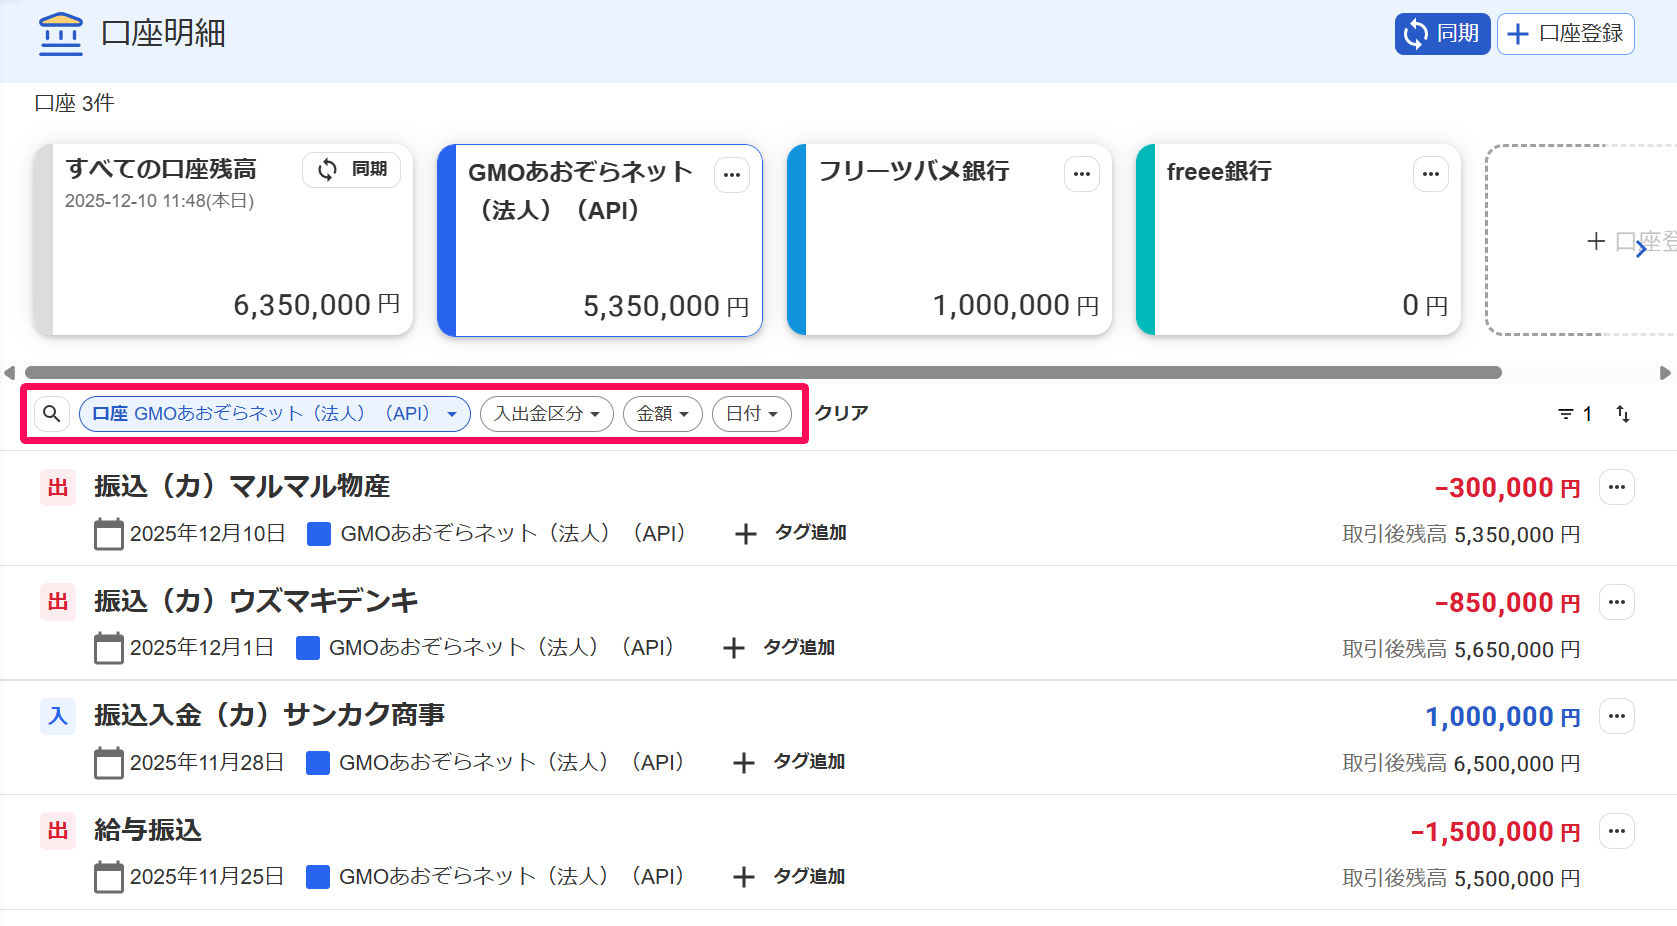This screenshot has height=926, width=1677.
Task: Select the フリーツバメ銀行 account card
Action: click(x=949, y=240)
